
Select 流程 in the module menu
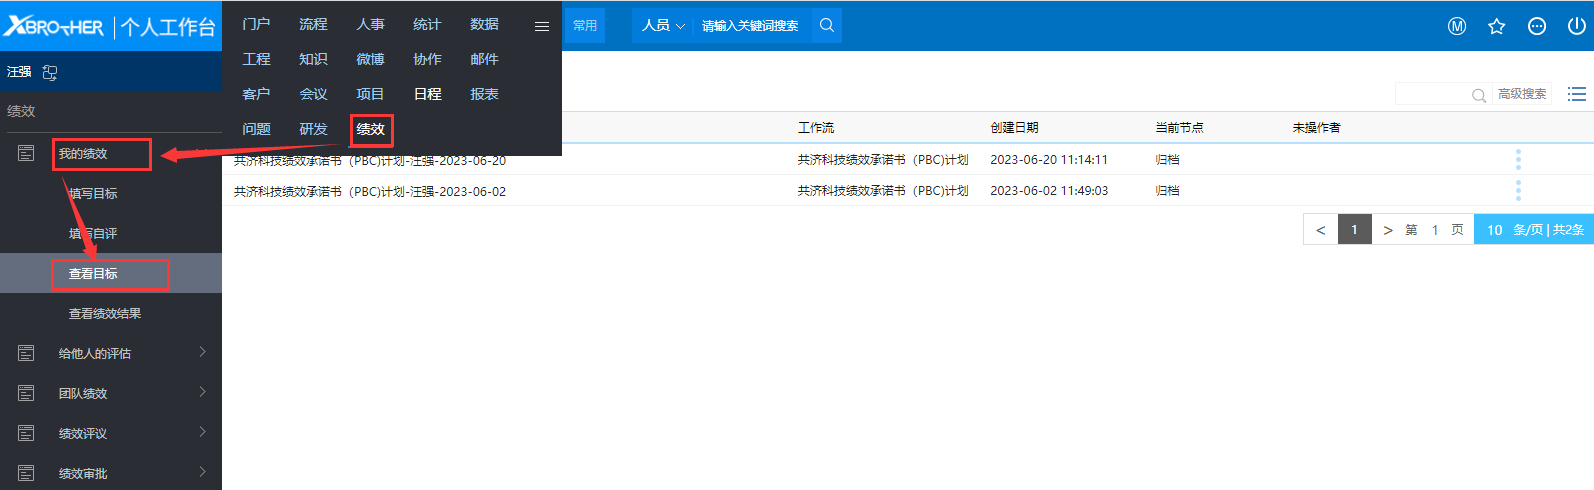pyautogui.click(x=313, y=24)
